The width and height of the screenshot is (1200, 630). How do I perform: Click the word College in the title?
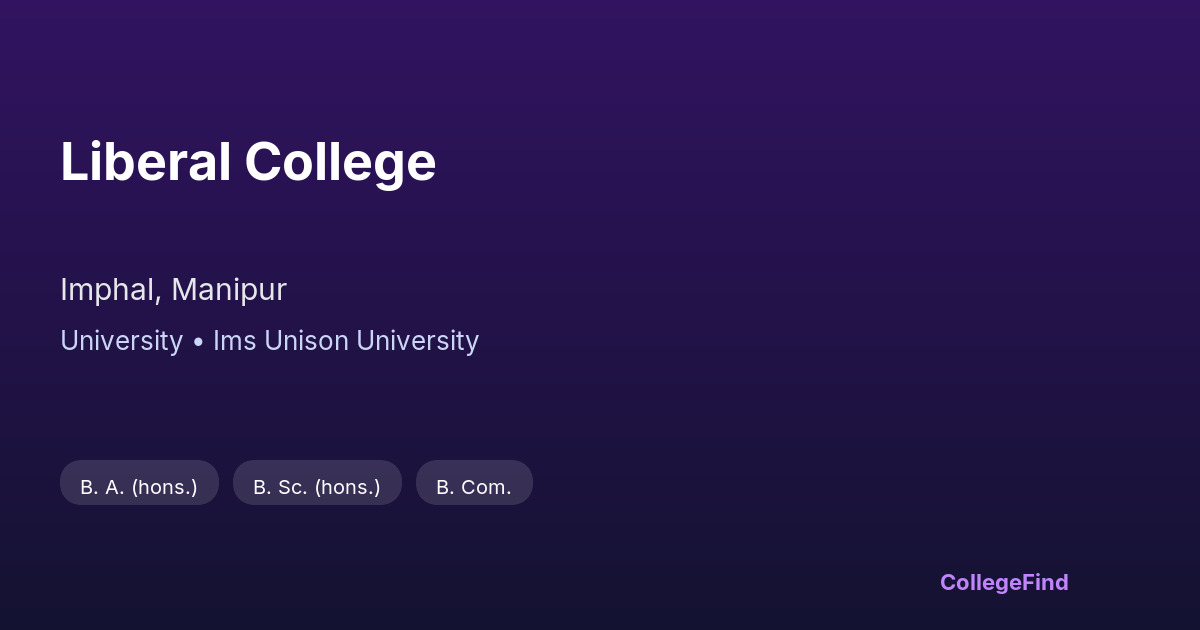pyautogui.click(x=340, y=162)
